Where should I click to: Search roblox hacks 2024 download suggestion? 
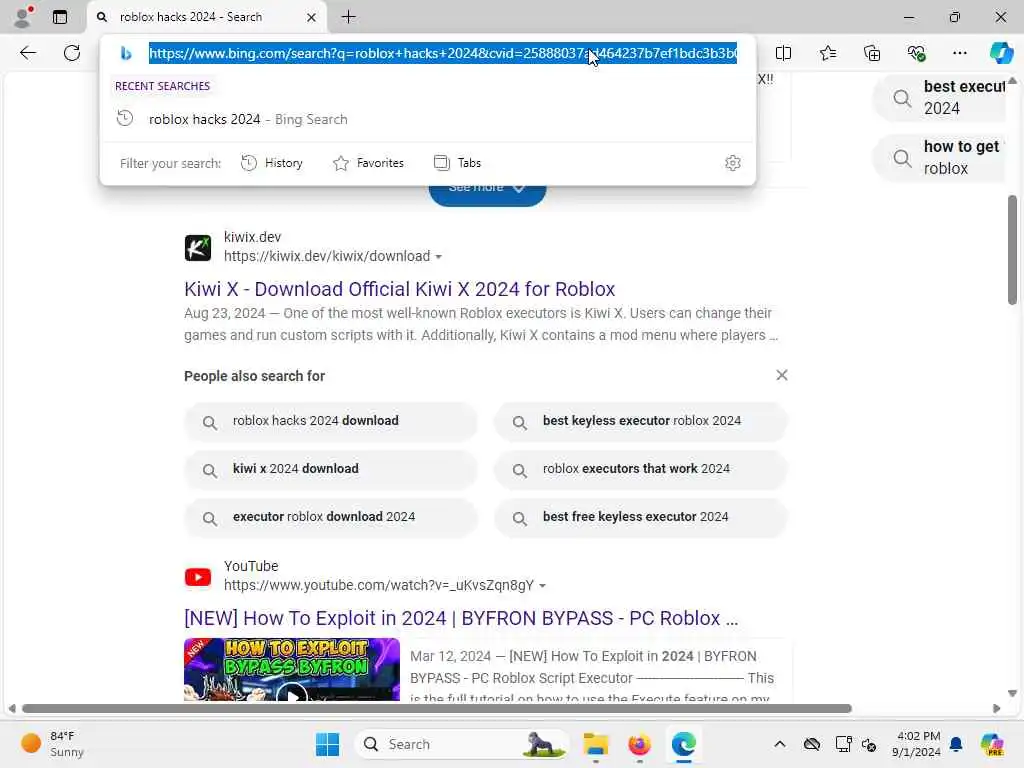(331, 421)
